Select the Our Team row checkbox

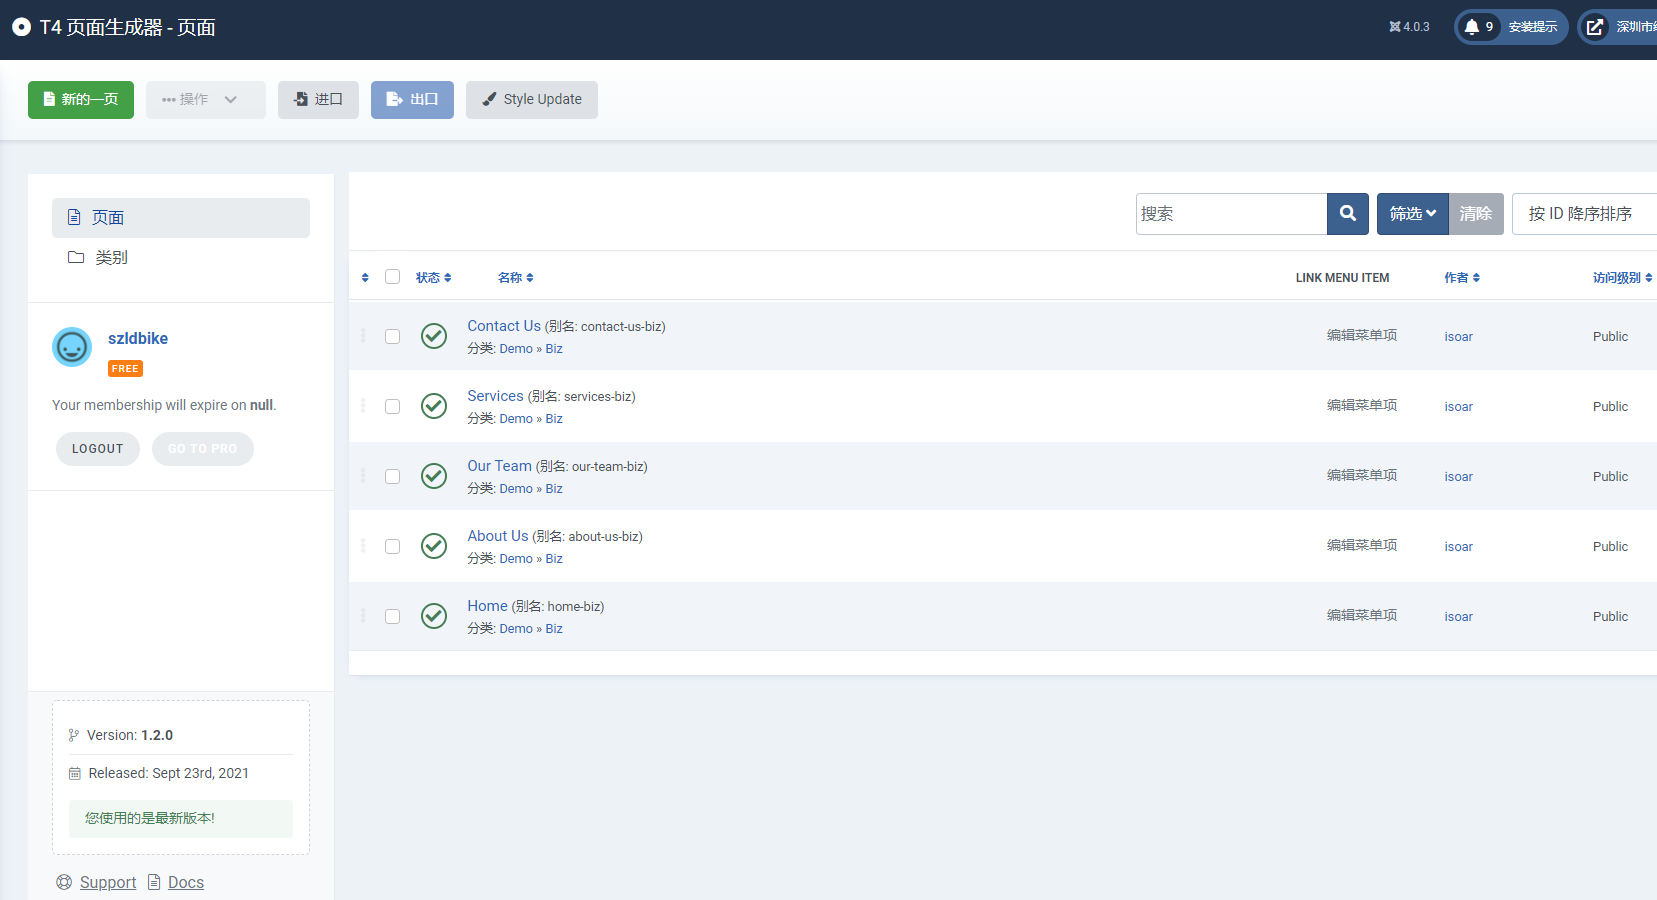pos(392,476)
